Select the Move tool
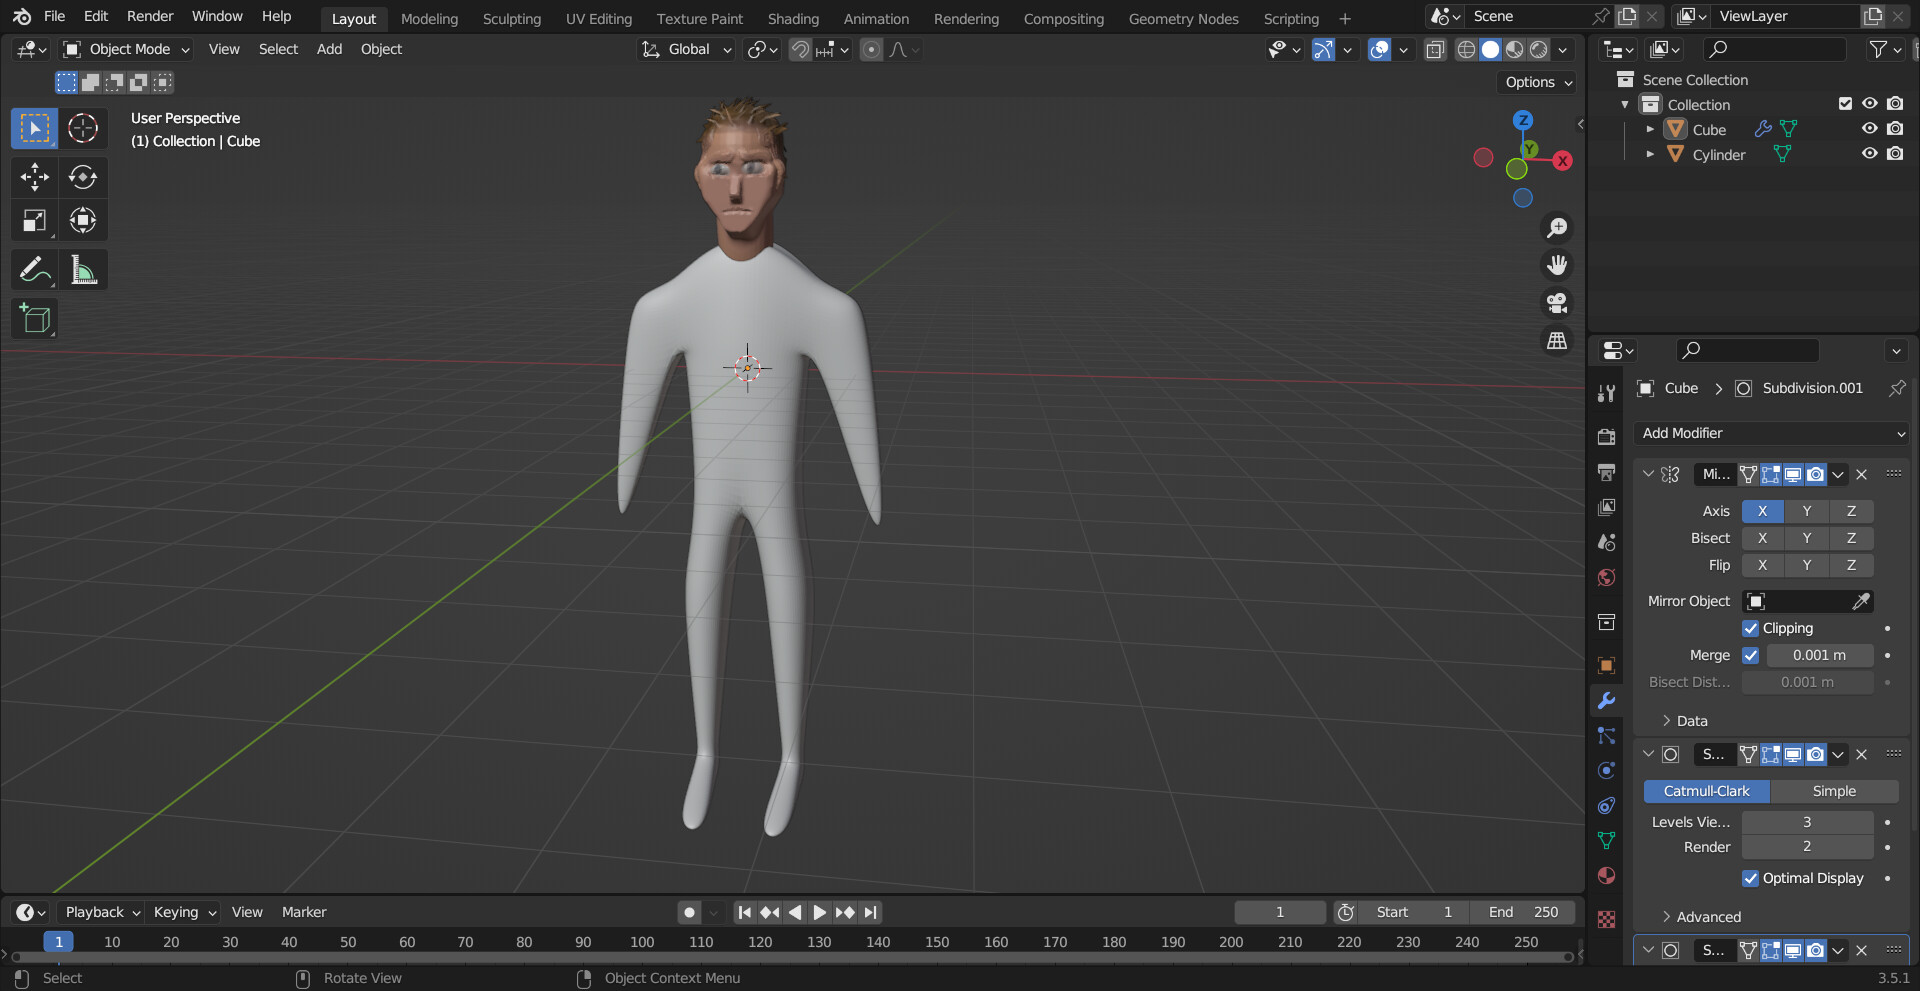1920x991 pixels. click(x=34, y=177)
